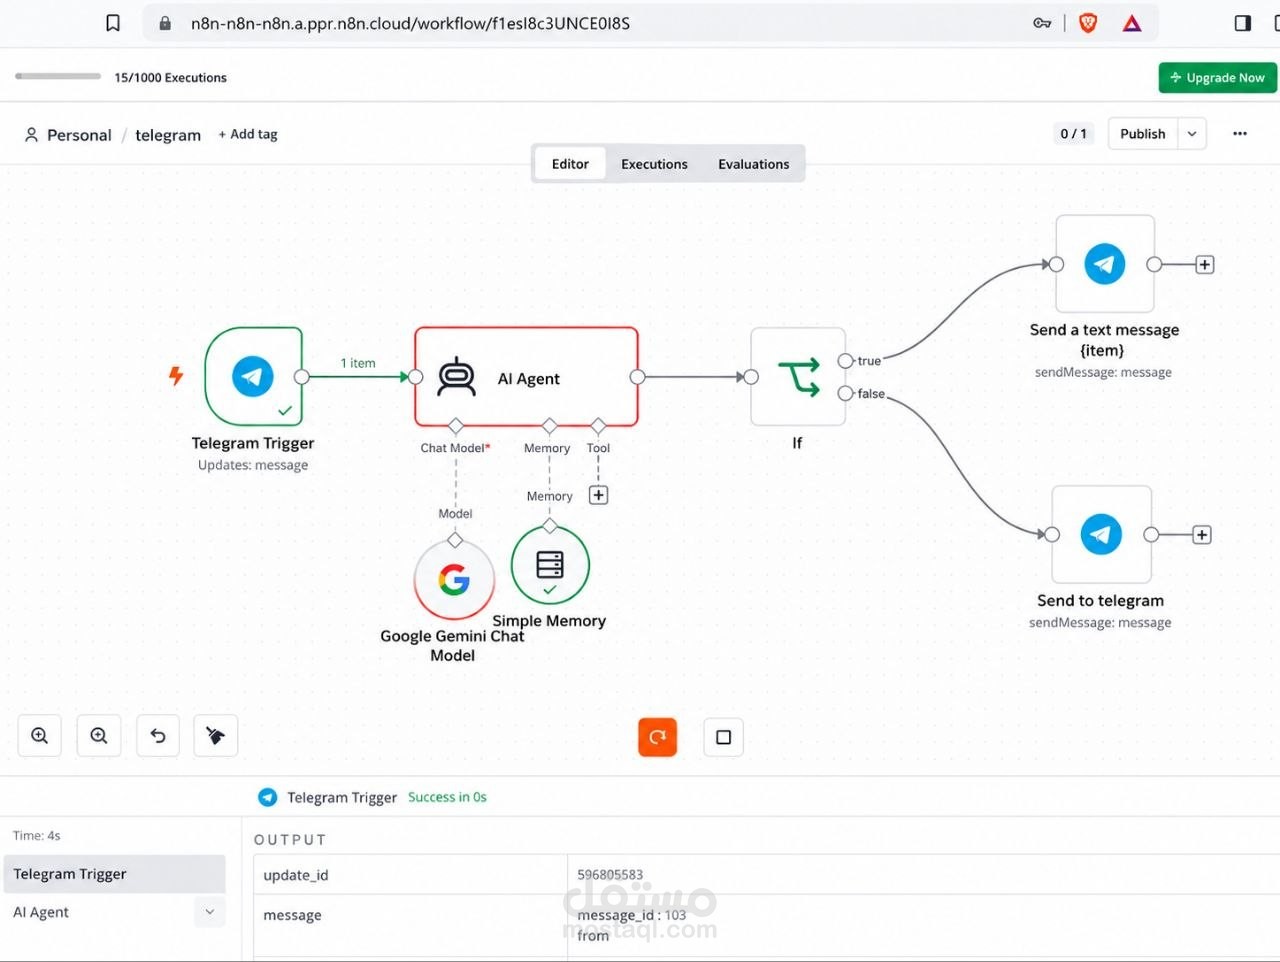
Task: Click the "15/1000 Executions" usage text
Action: pyautogui.click(x=171, y=77)
